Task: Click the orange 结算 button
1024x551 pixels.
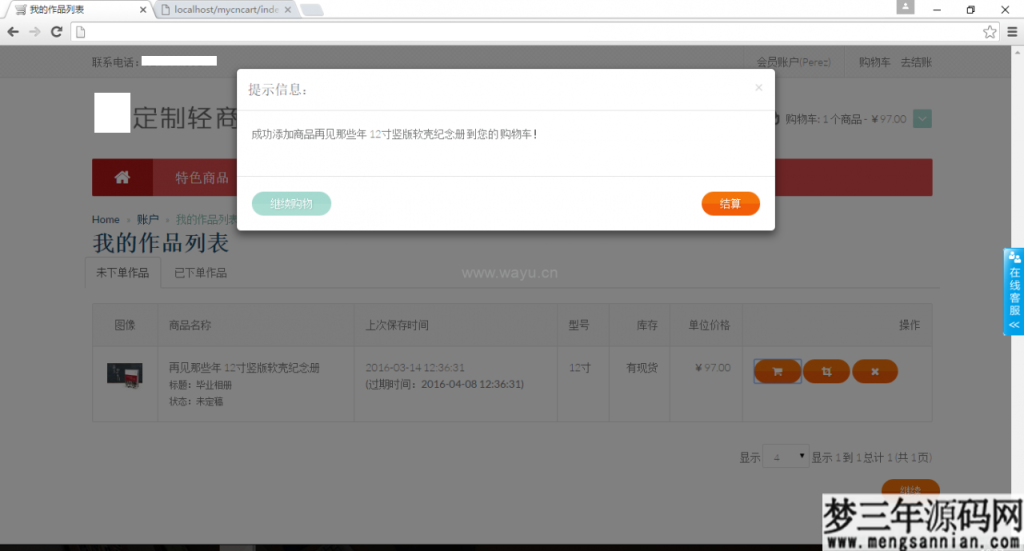Action: tap(730, 204)
